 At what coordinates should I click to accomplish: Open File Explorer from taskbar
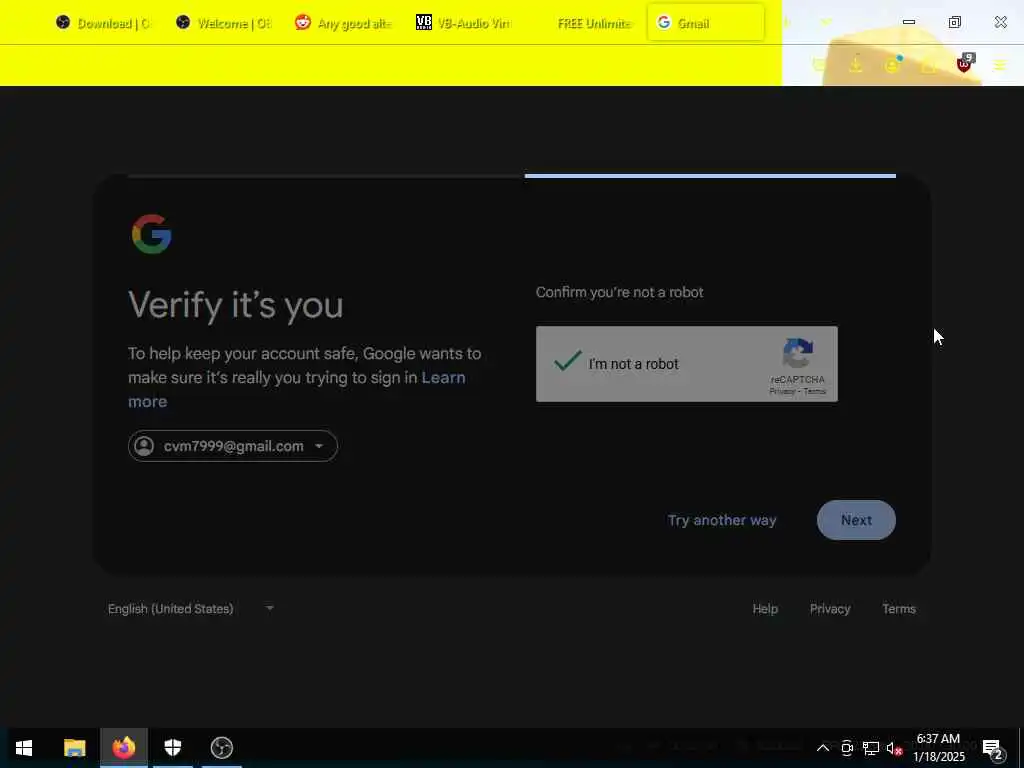pyautogui.click(x=74, y=748)
